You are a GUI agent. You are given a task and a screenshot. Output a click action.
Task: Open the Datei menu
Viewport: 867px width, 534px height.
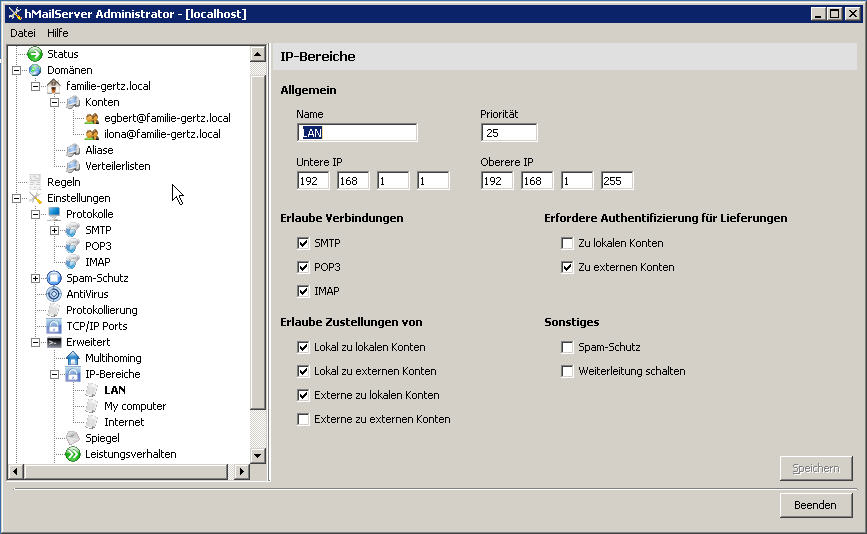[23, 33]
